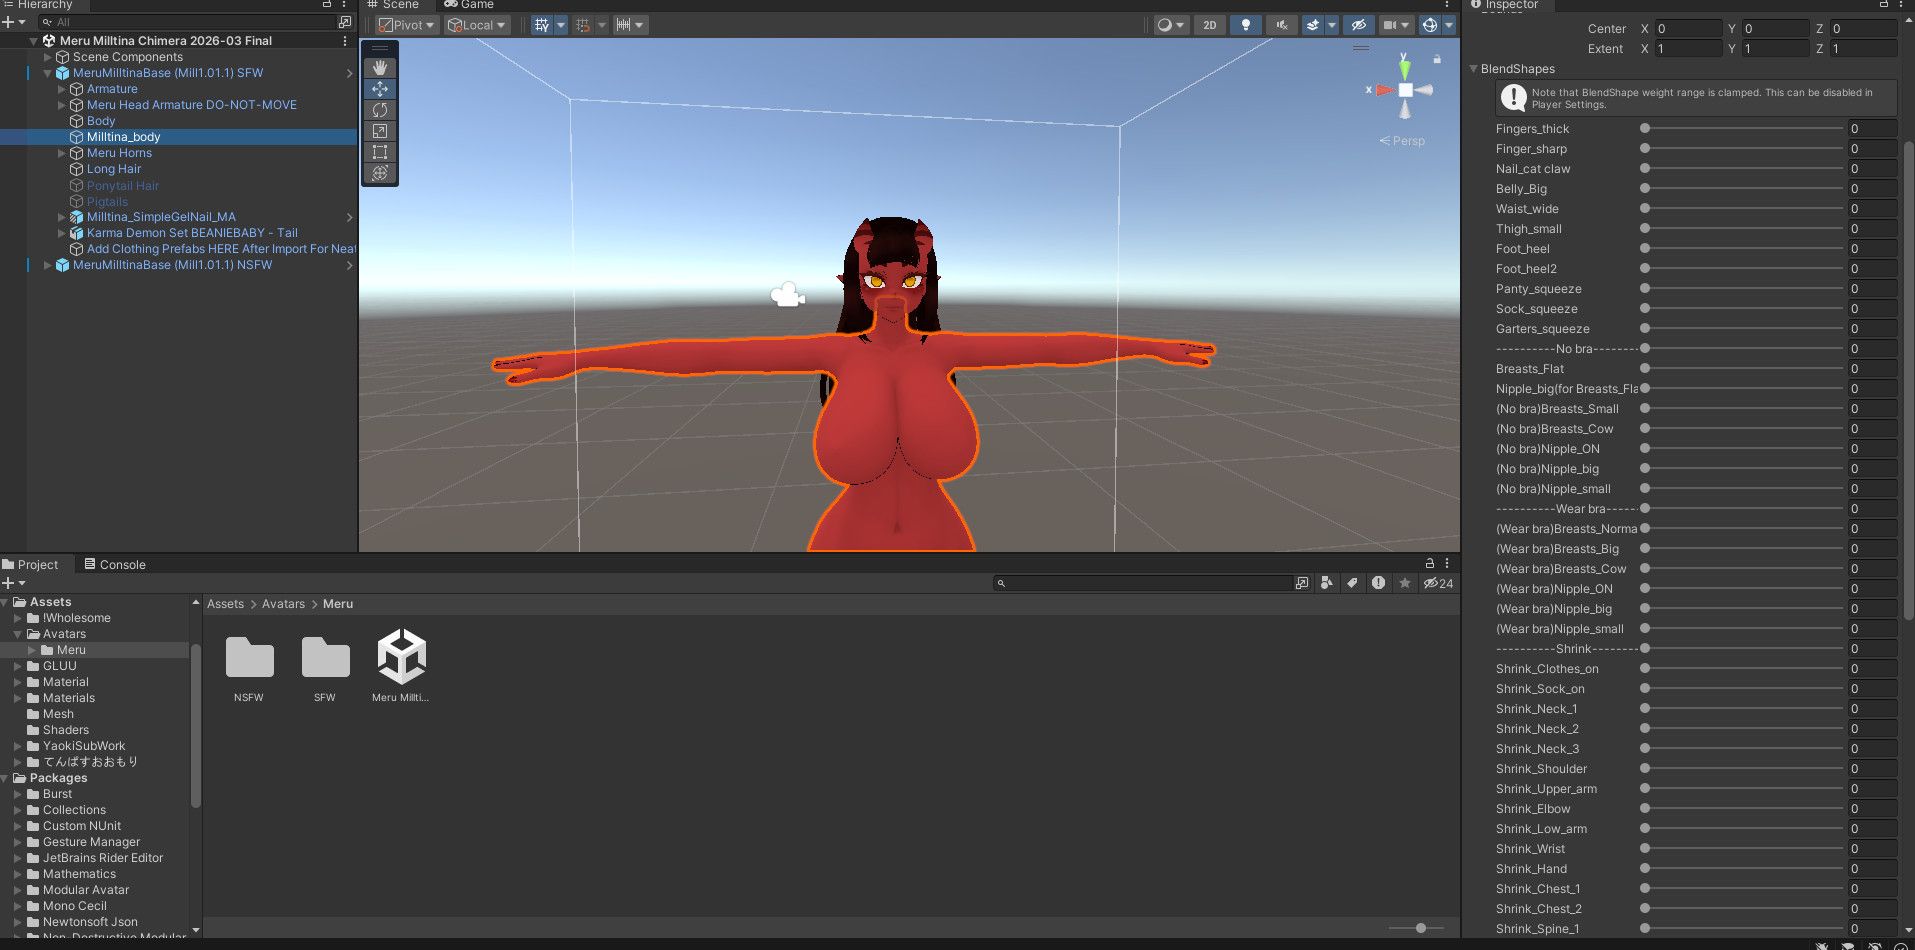This screenshot has height=950, width=1915.
Task: Switch to the Scene tab
Action: pyautogui.click(x=393, y=4)
